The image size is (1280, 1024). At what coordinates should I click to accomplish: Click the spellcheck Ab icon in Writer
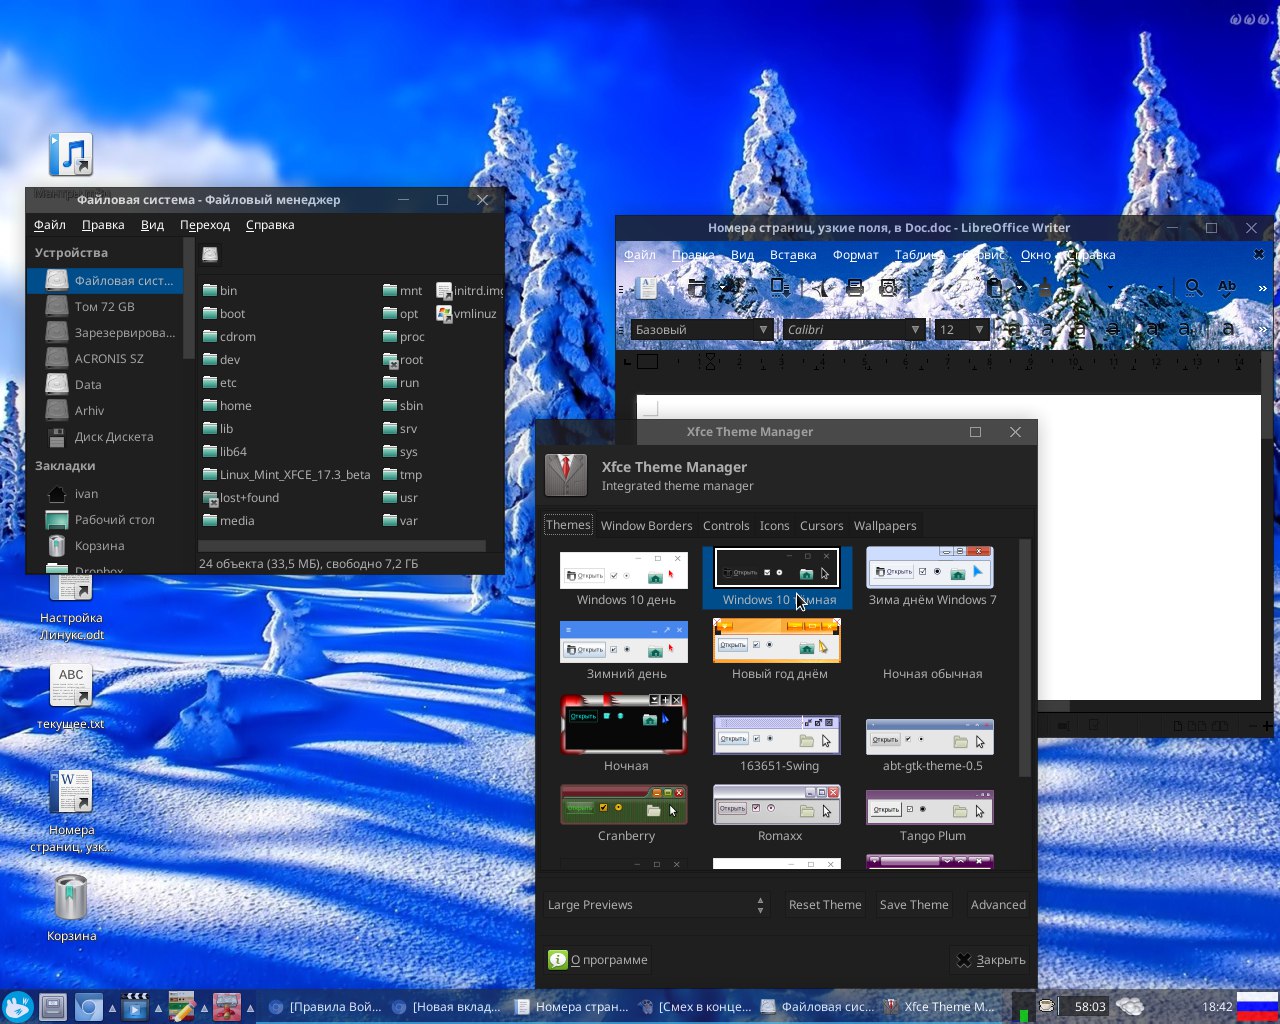[x=1227, y=288]
